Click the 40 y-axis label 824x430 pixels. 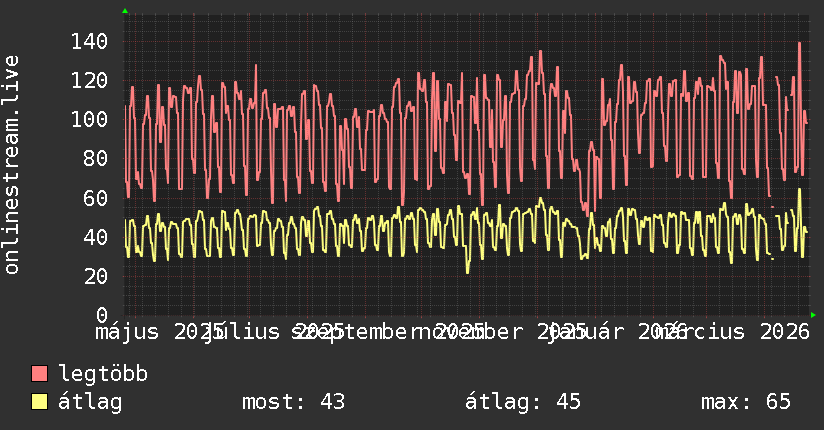(95, 237)
